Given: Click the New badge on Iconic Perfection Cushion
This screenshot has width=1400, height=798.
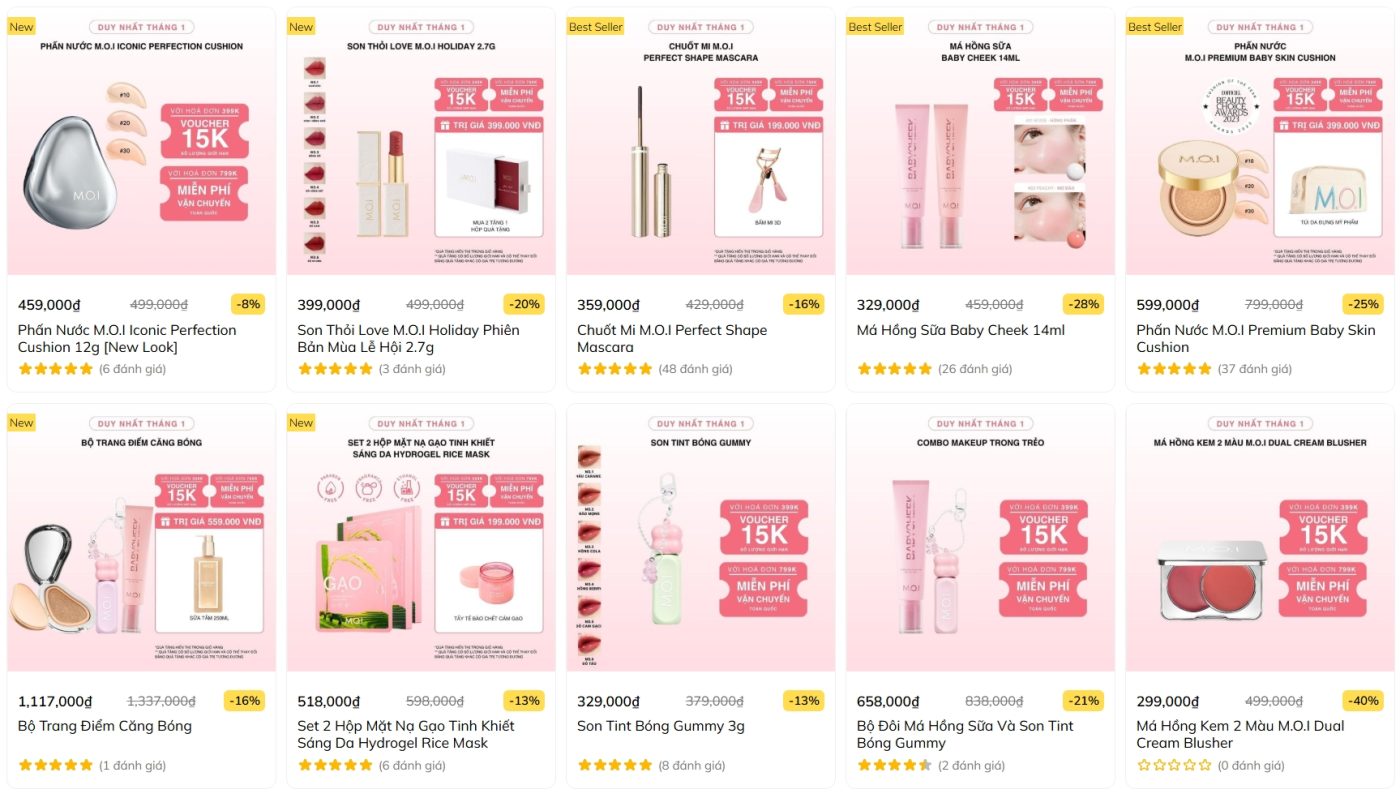Looking at the screenshot, I should 21,27.
